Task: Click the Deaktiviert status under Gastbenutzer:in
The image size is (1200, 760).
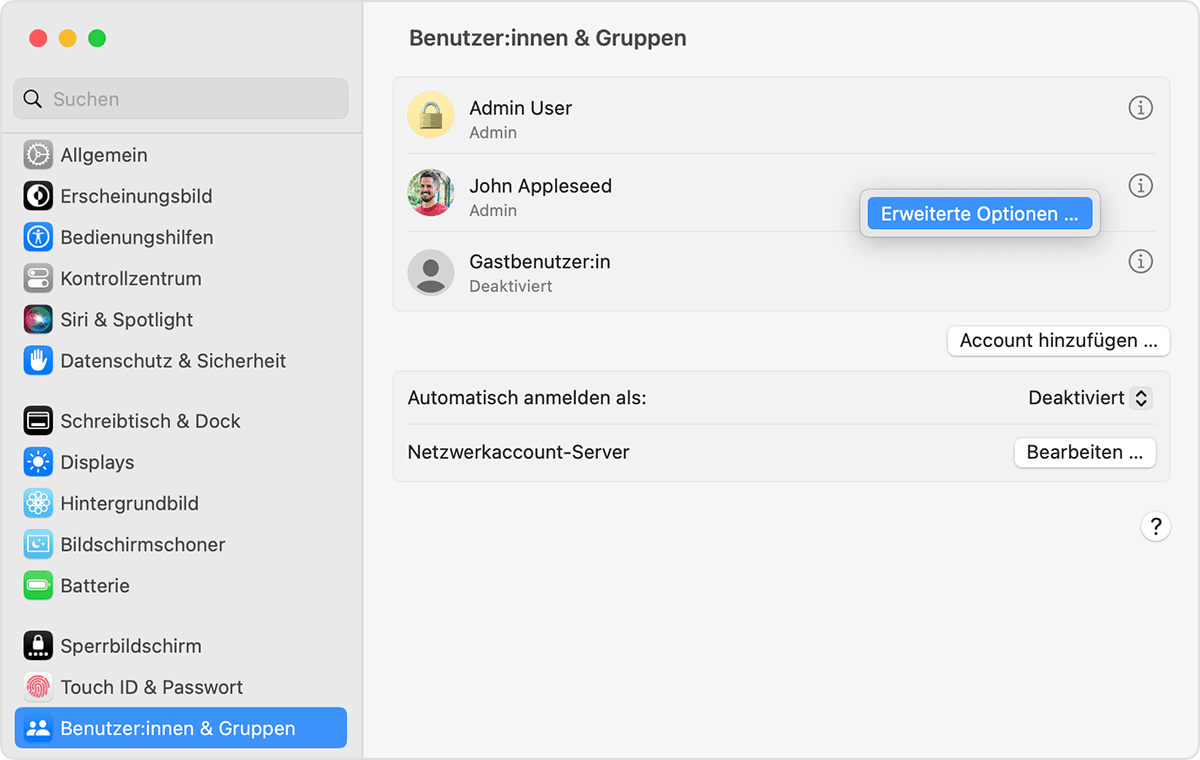Action: pyautogui.click(x=511, y=286)
